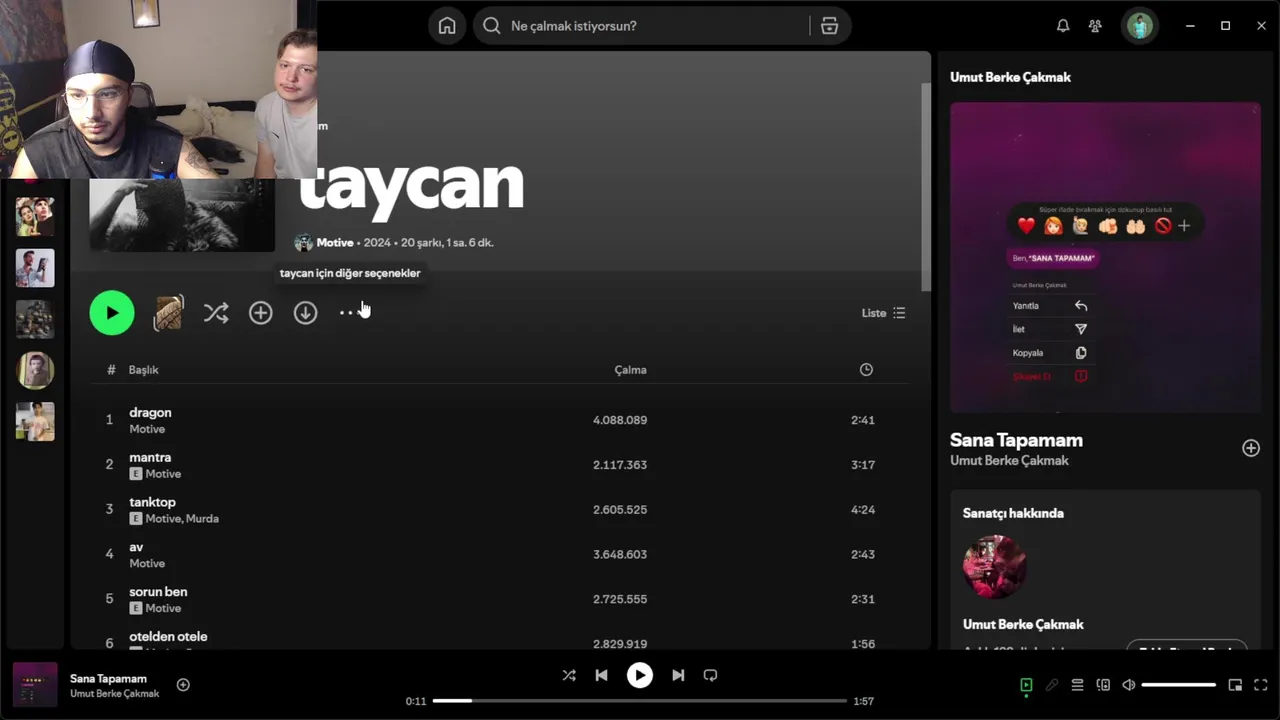This screenshot has width=1280, height=720.
Task: Open round artist thumbnail in sidebar
Action: click(35, 370)
